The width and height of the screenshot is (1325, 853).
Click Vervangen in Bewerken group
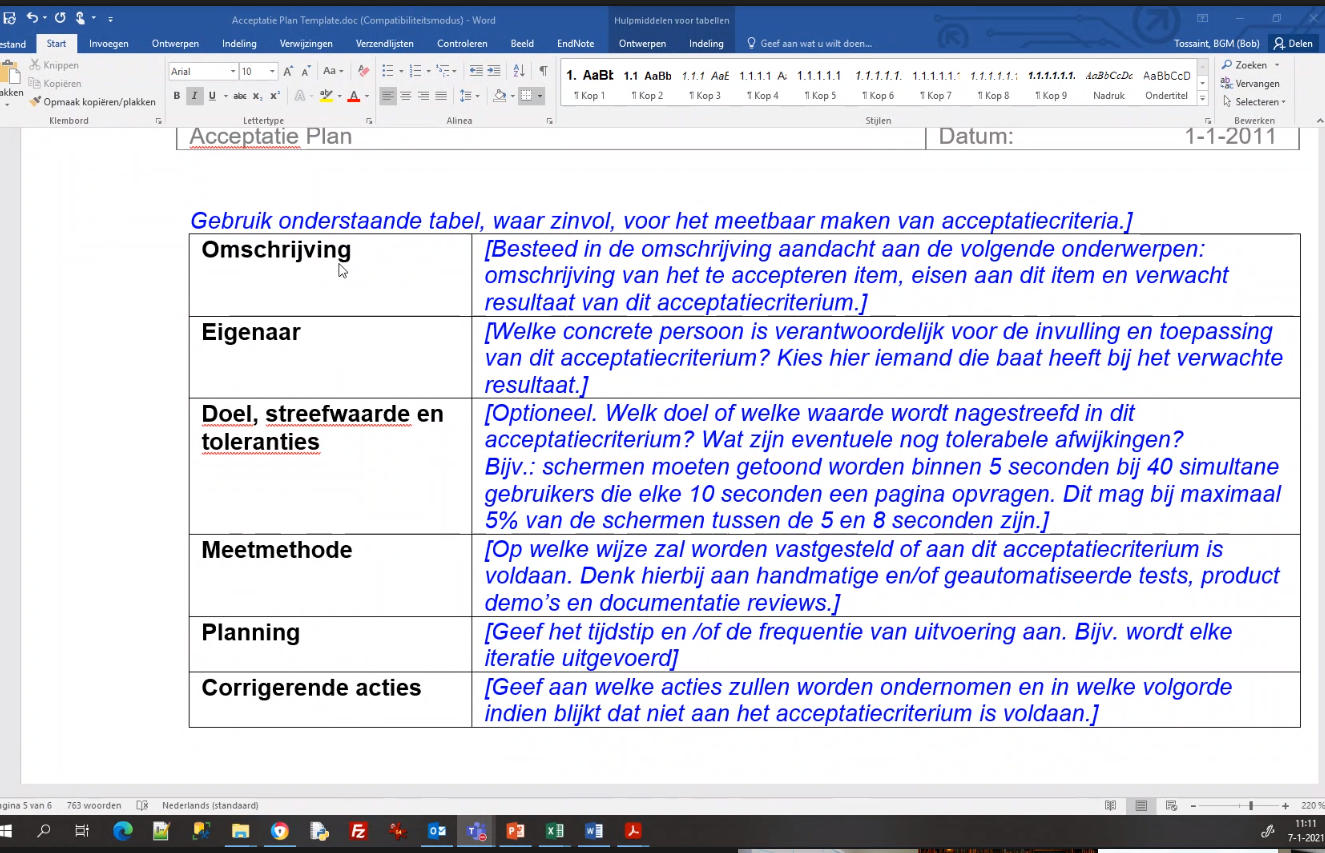point(1254,84)
